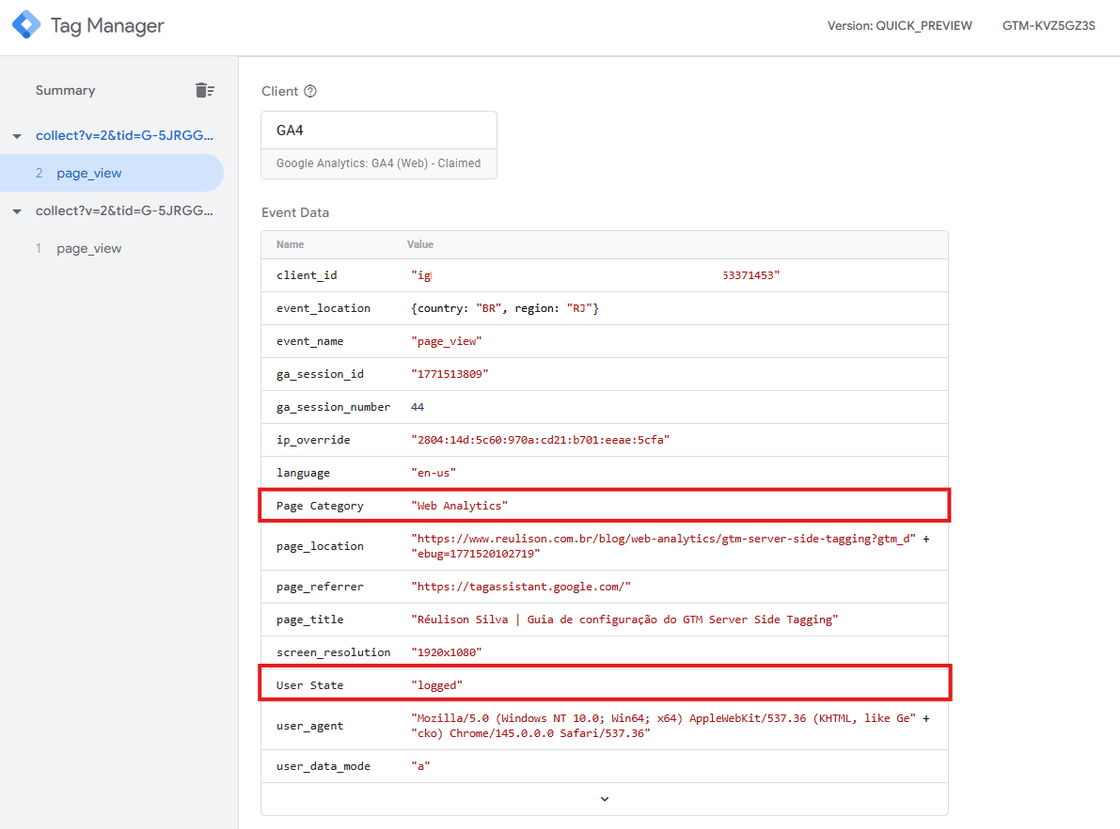The width and height of the screenshot is (1120, 829).
Task: Collapse the second collect?v=2&tid=G-5JRGG request
Action: click(17, 210)
